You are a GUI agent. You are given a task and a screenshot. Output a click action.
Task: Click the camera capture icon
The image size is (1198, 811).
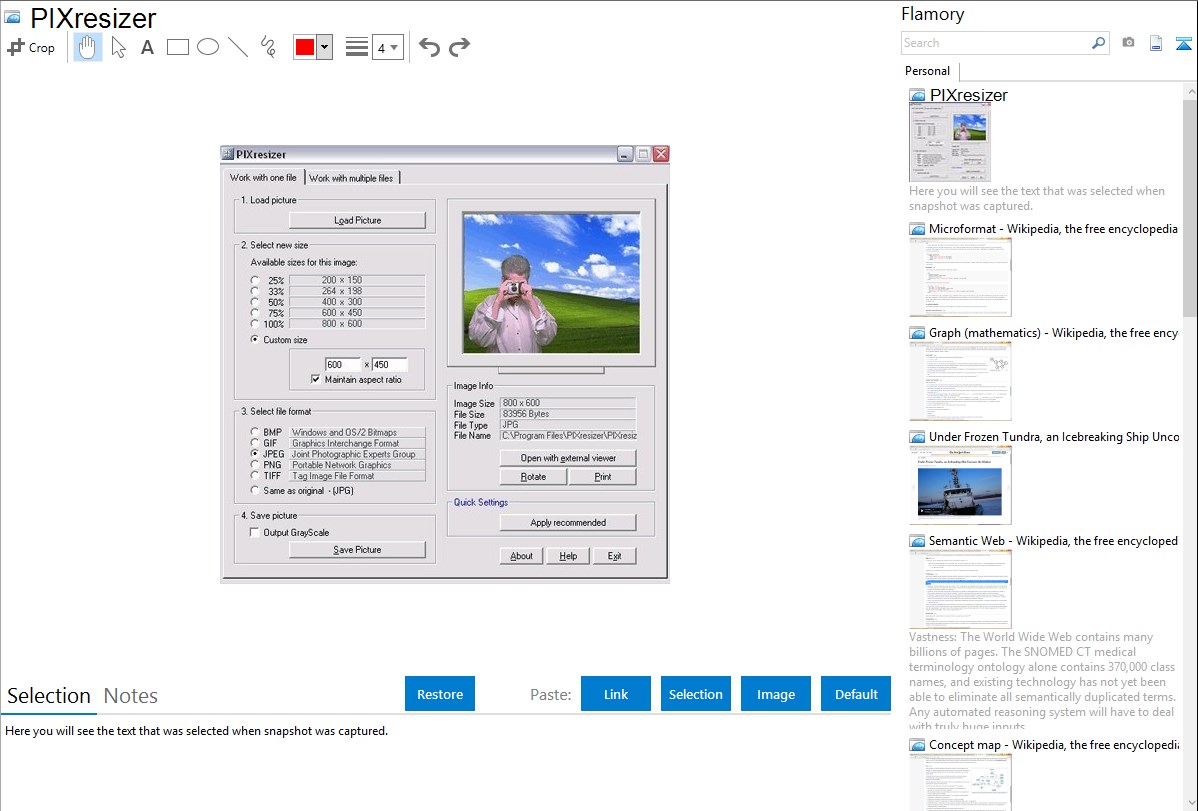coord(1128,43)
